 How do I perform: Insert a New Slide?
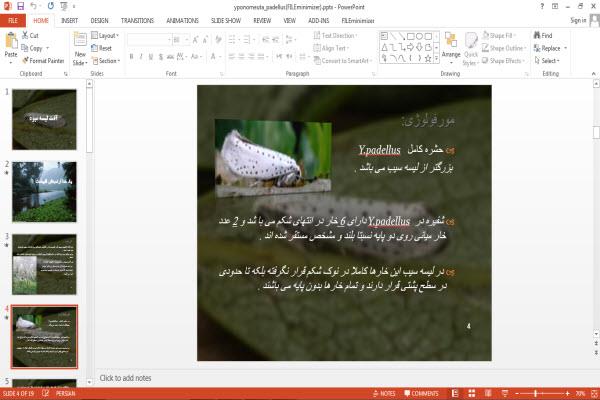(x=80, y=49)
